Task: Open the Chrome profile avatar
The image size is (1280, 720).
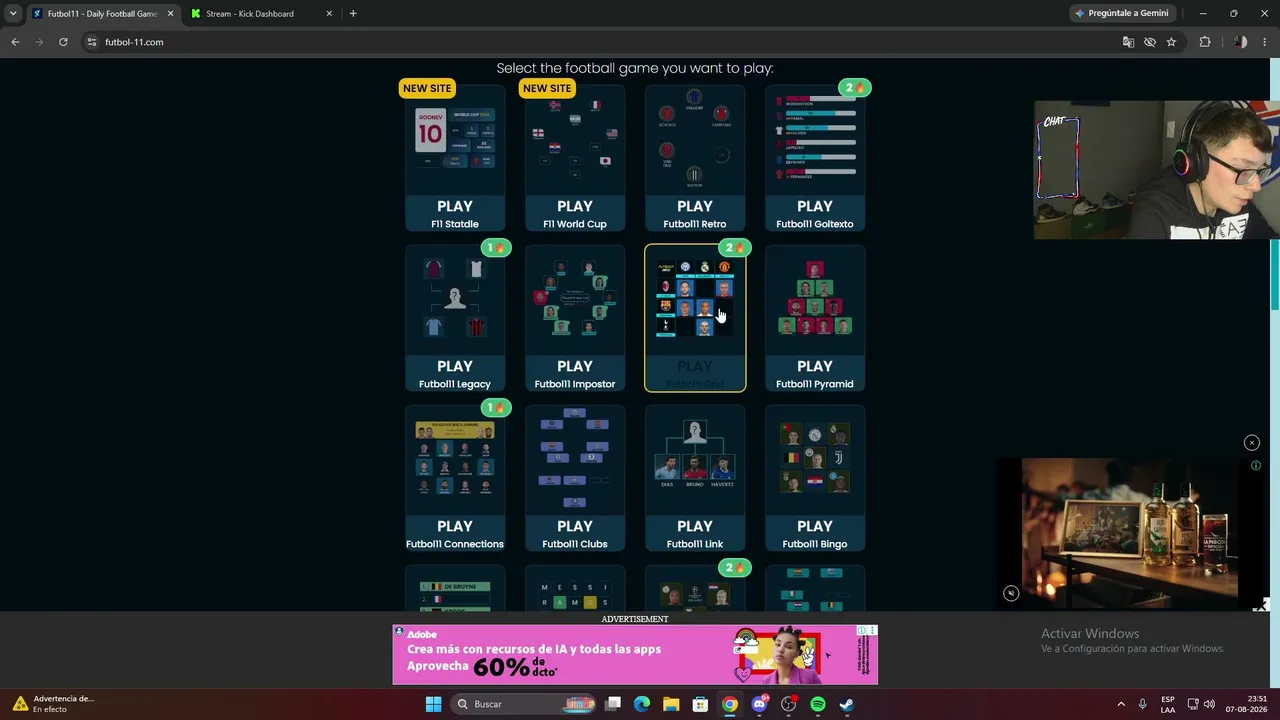Action: tap(1240, 42)
